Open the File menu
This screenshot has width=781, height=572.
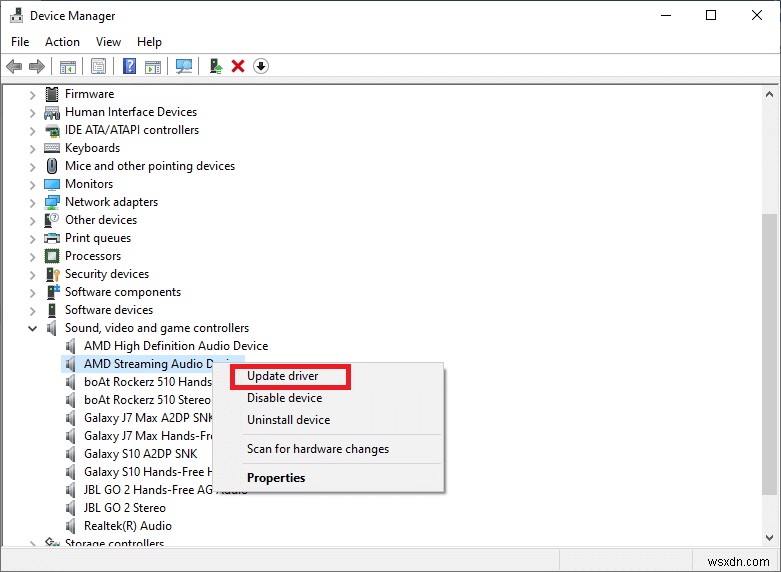click(20, 42)
